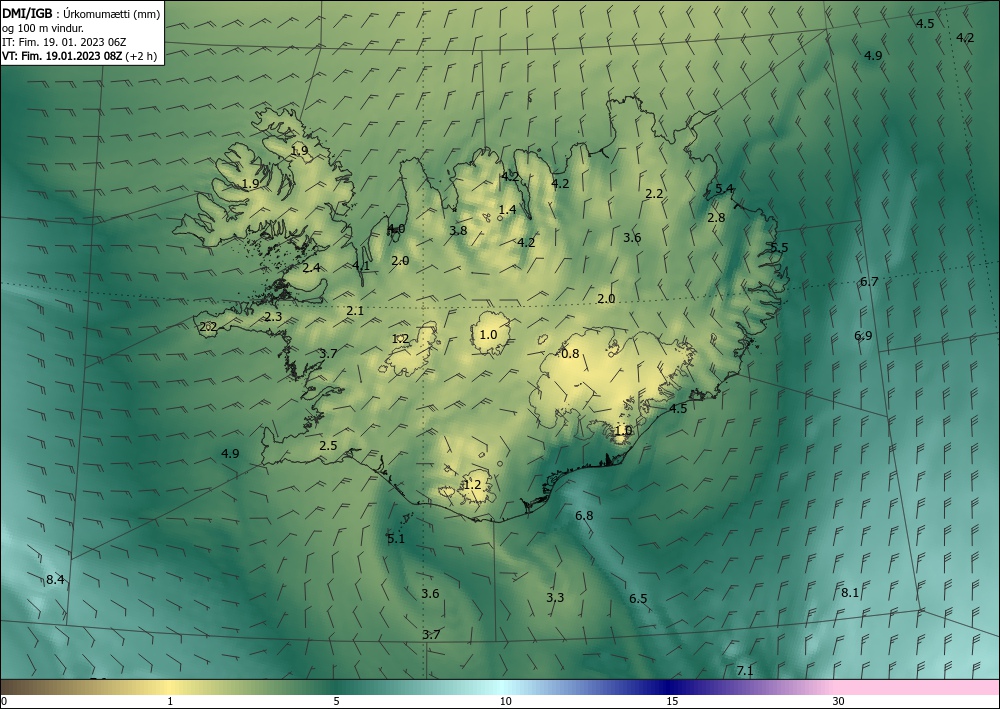Click the 2.5 value label on the map
Image resolution: width=1000 pixels, height=709 pixels.
tap(328, 445)
